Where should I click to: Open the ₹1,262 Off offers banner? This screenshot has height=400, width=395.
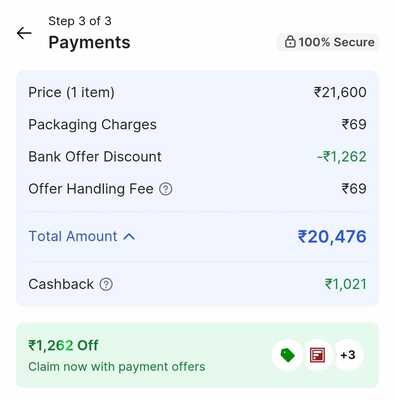click(197, 355)
